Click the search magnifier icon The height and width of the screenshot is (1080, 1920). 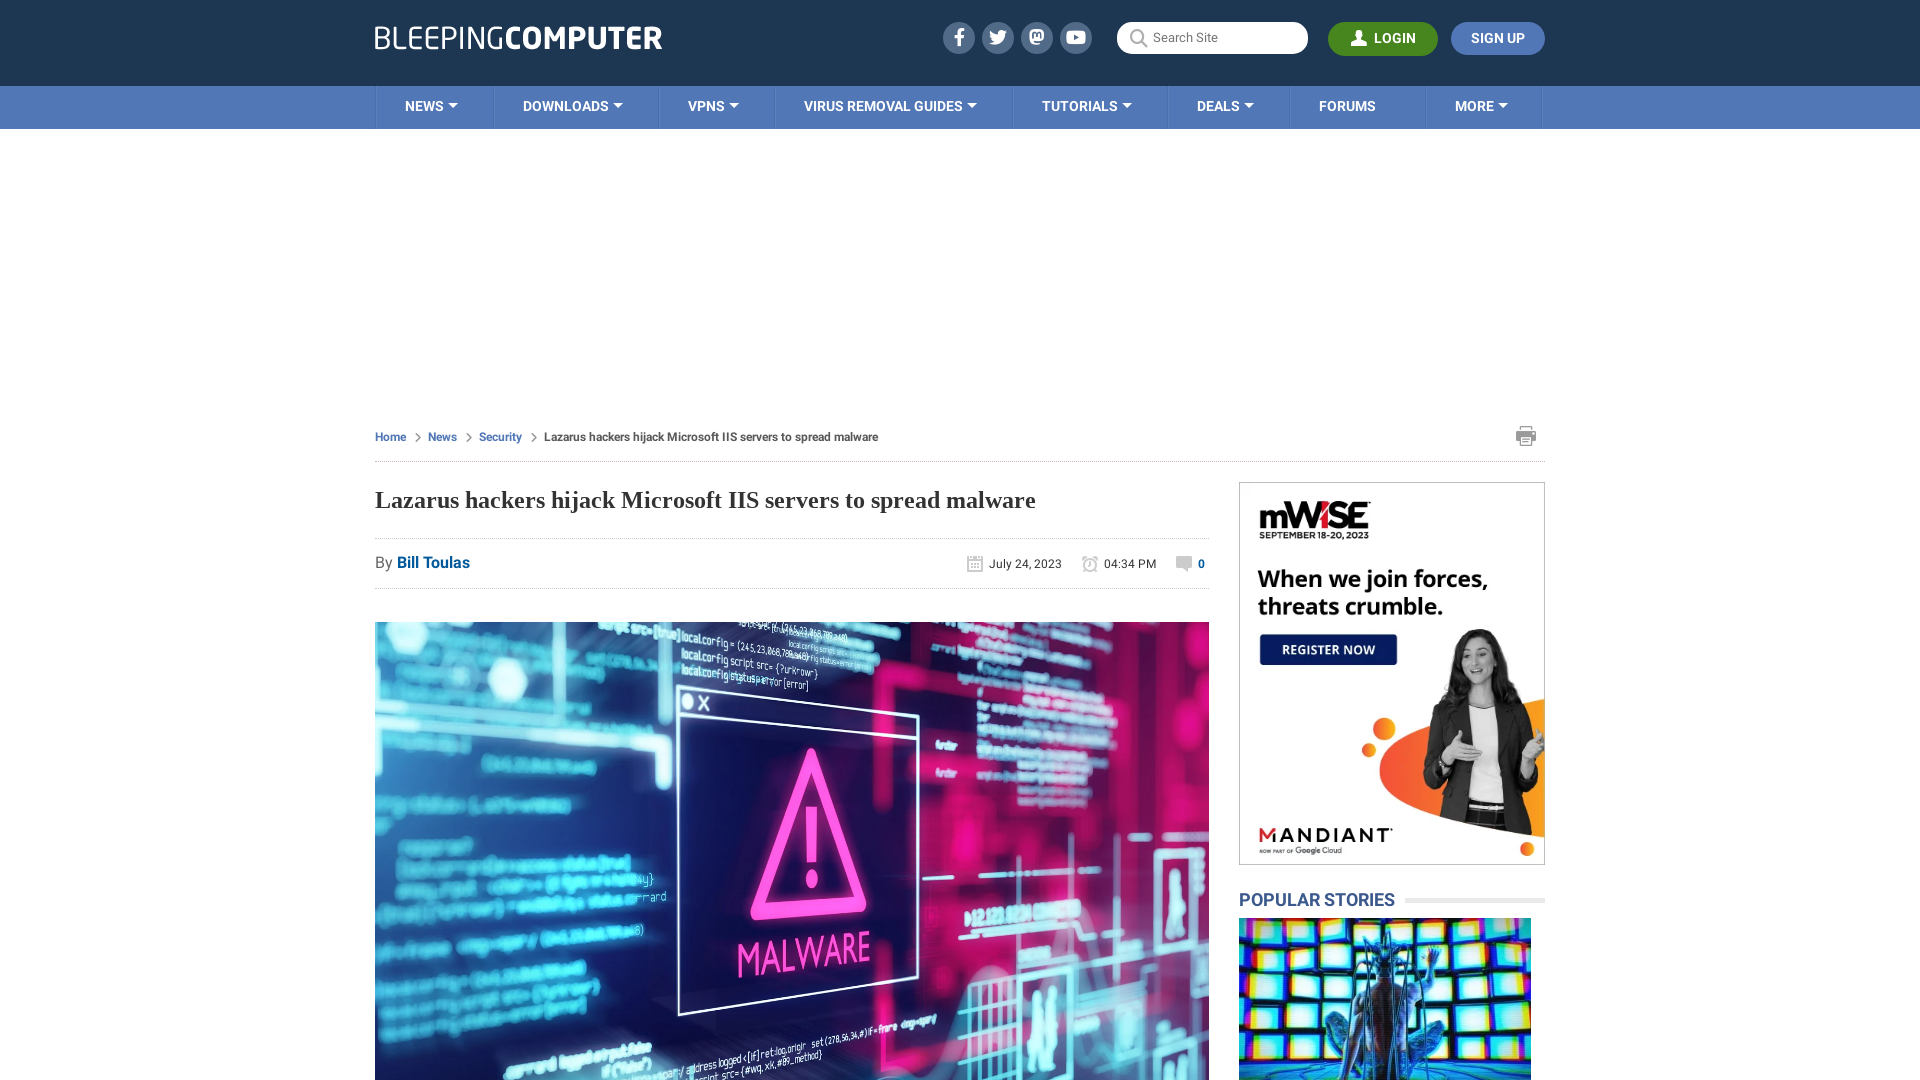(1138, 38)
